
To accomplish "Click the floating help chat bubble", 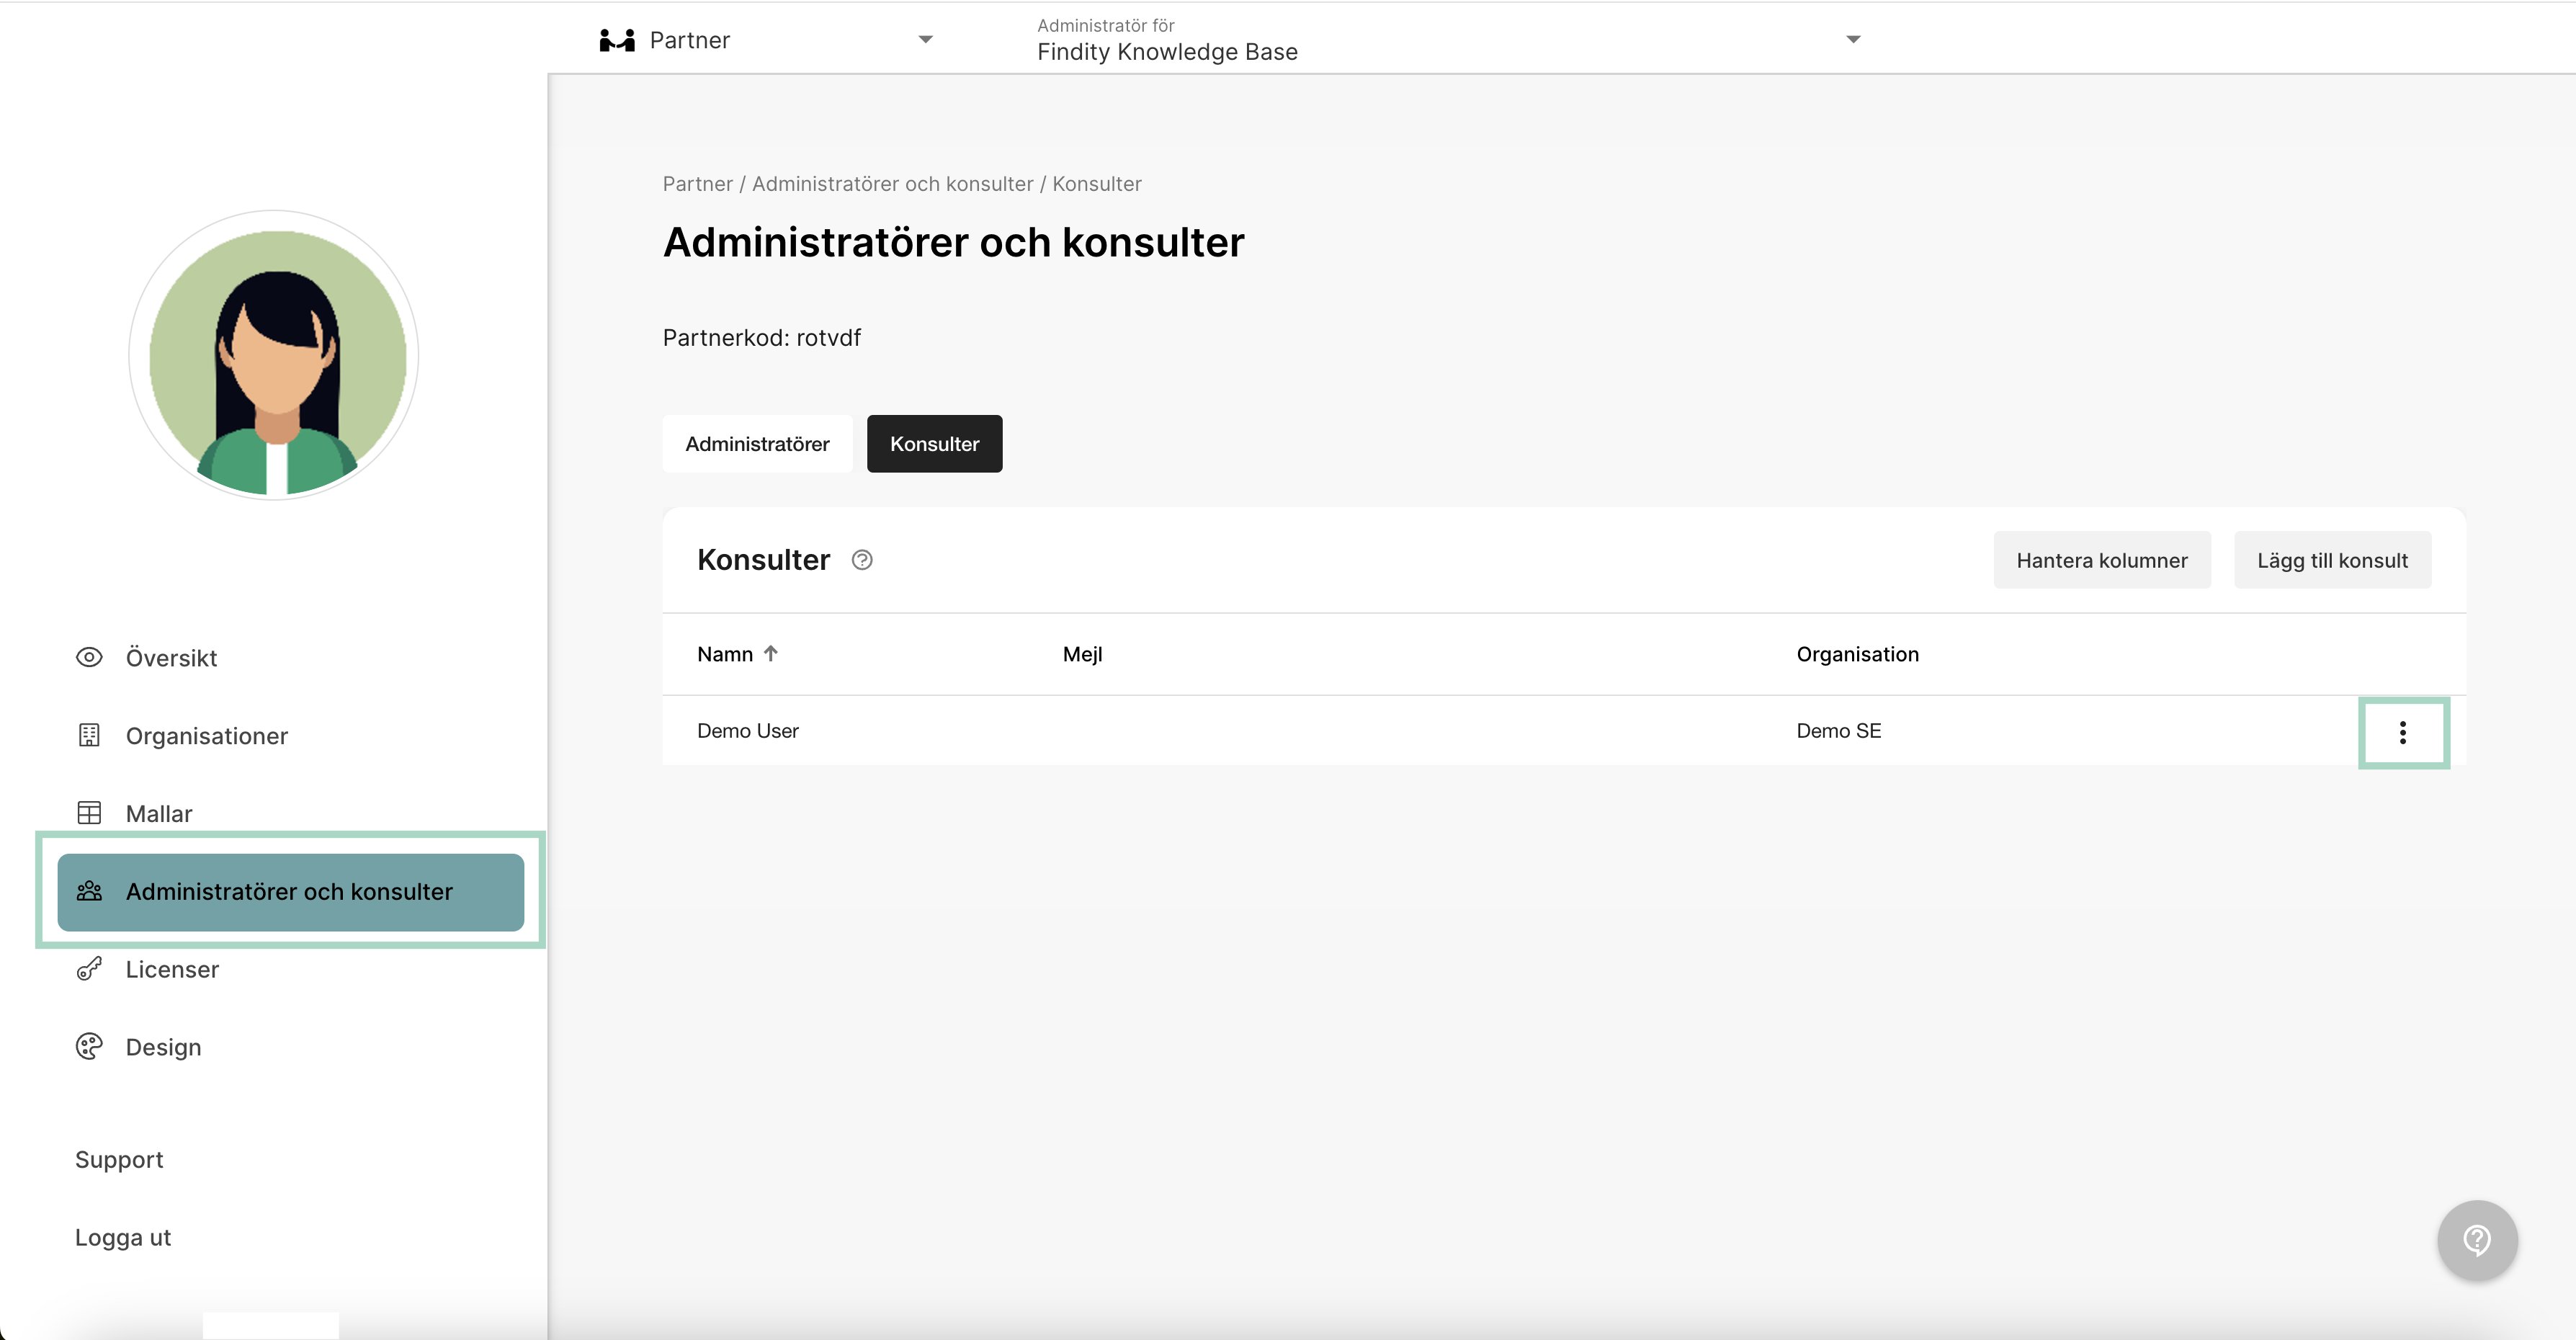I will tap(2477, 1240).
